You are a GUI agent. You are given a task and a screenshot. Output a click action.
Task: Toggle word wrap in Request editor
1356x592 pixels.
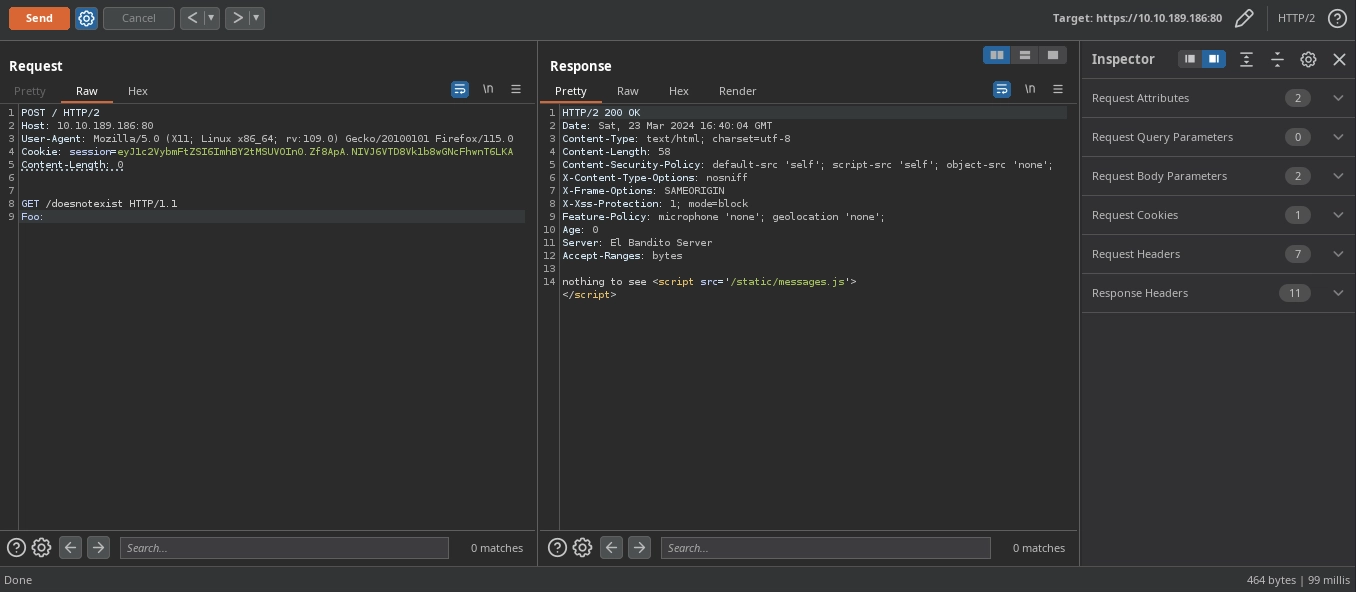(460, 89)
